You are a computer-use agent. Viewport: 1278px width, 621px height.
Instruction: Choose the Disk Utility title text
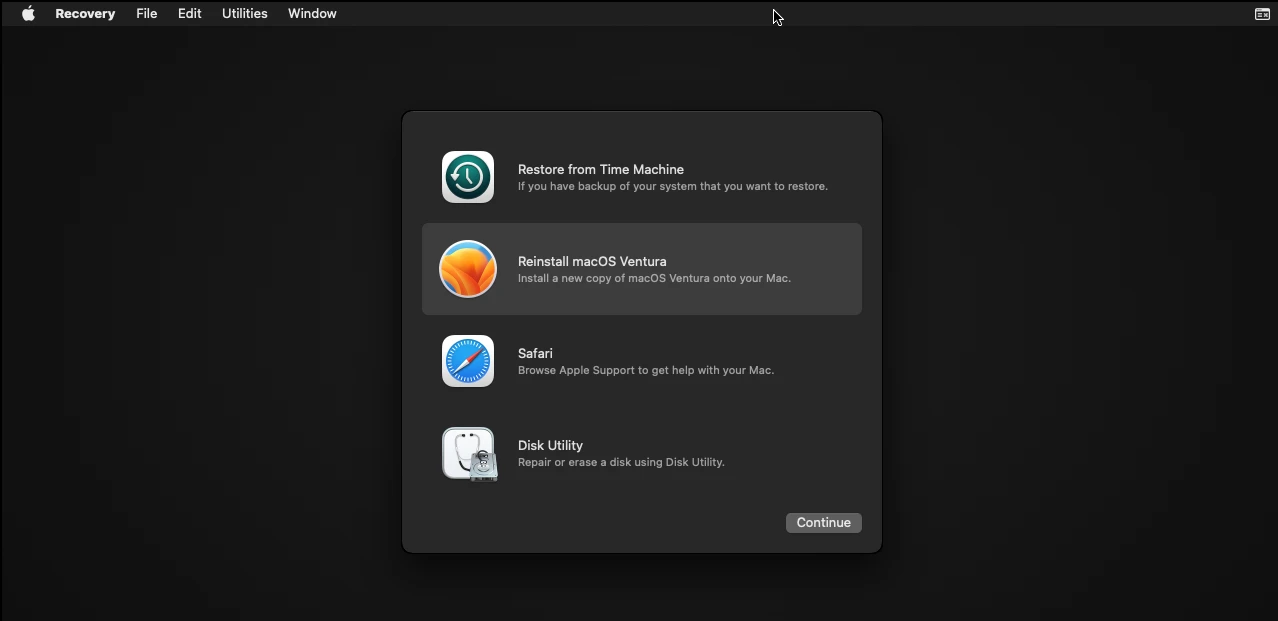[550, 445]
